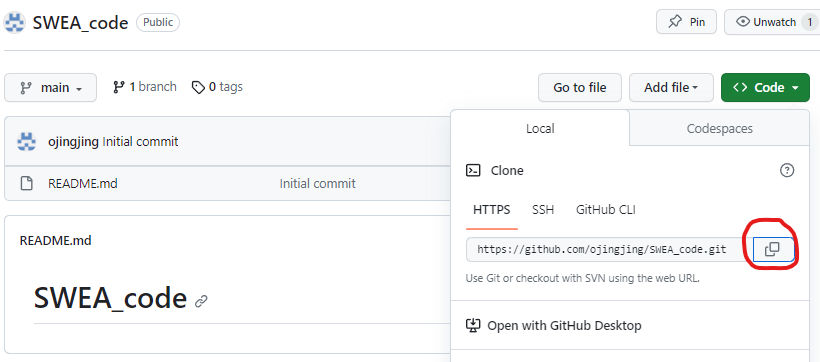Click the Go to file button
Viewport: 820px width, 362px height.
click(x=580, y=87)
